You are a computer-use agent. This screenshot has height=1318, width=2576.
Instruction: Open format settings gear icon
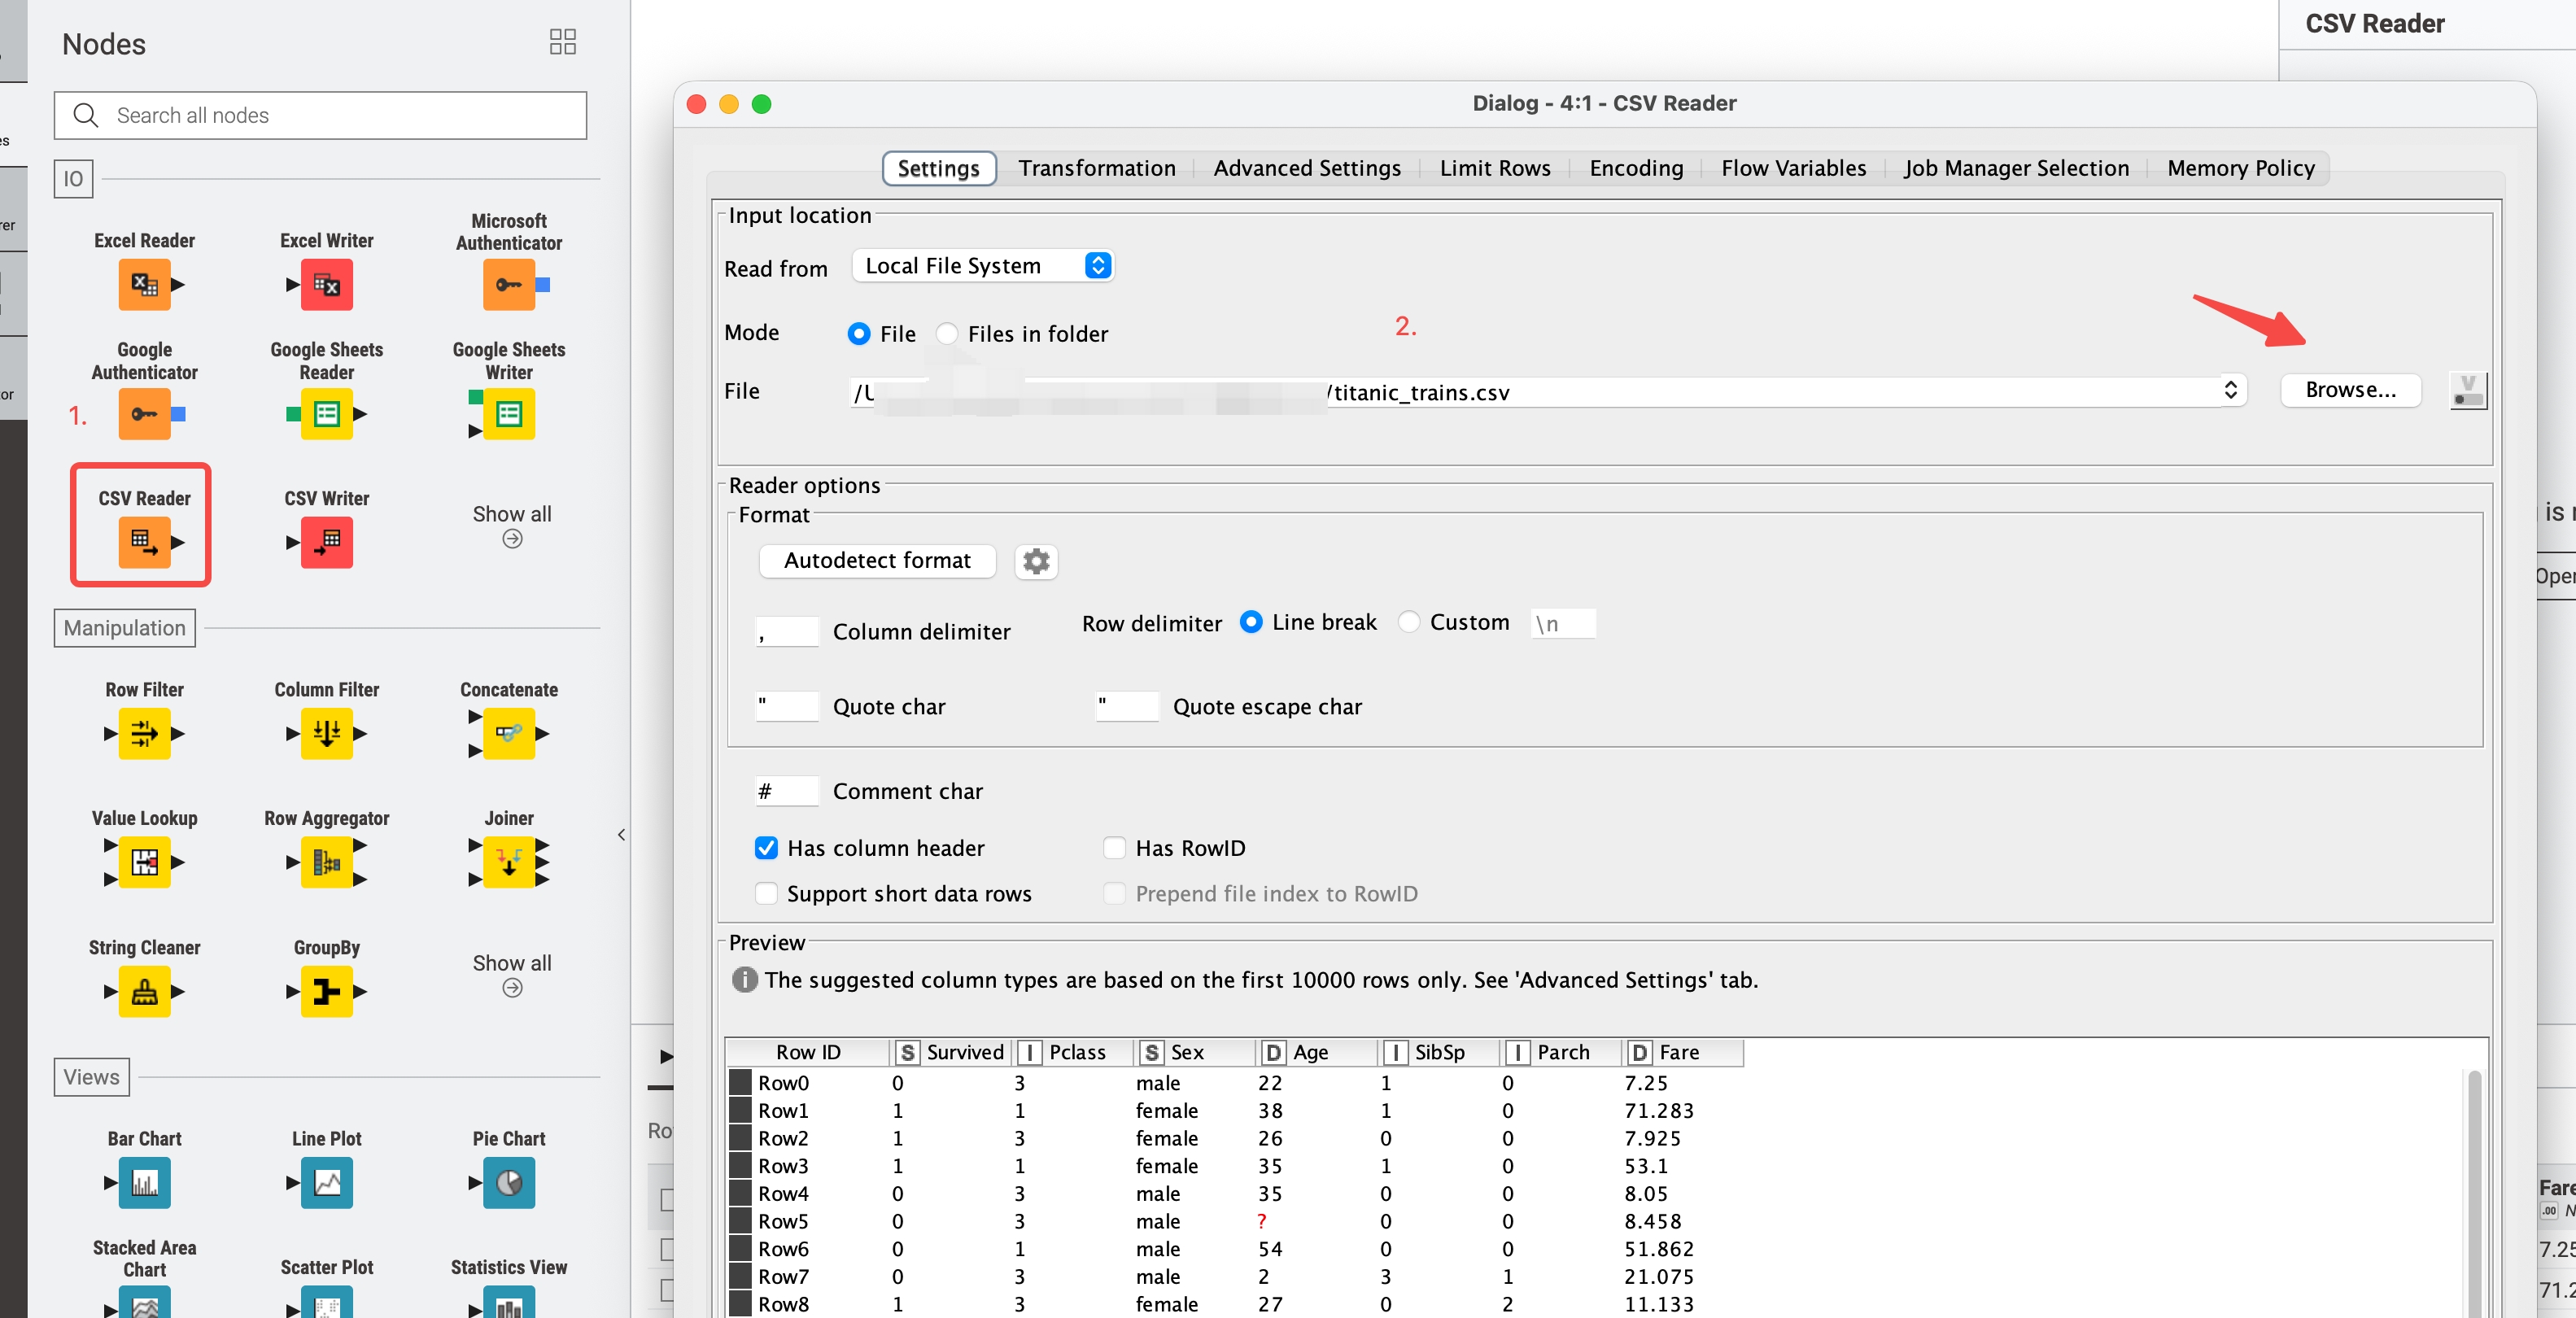click(x=1036, y=561)
